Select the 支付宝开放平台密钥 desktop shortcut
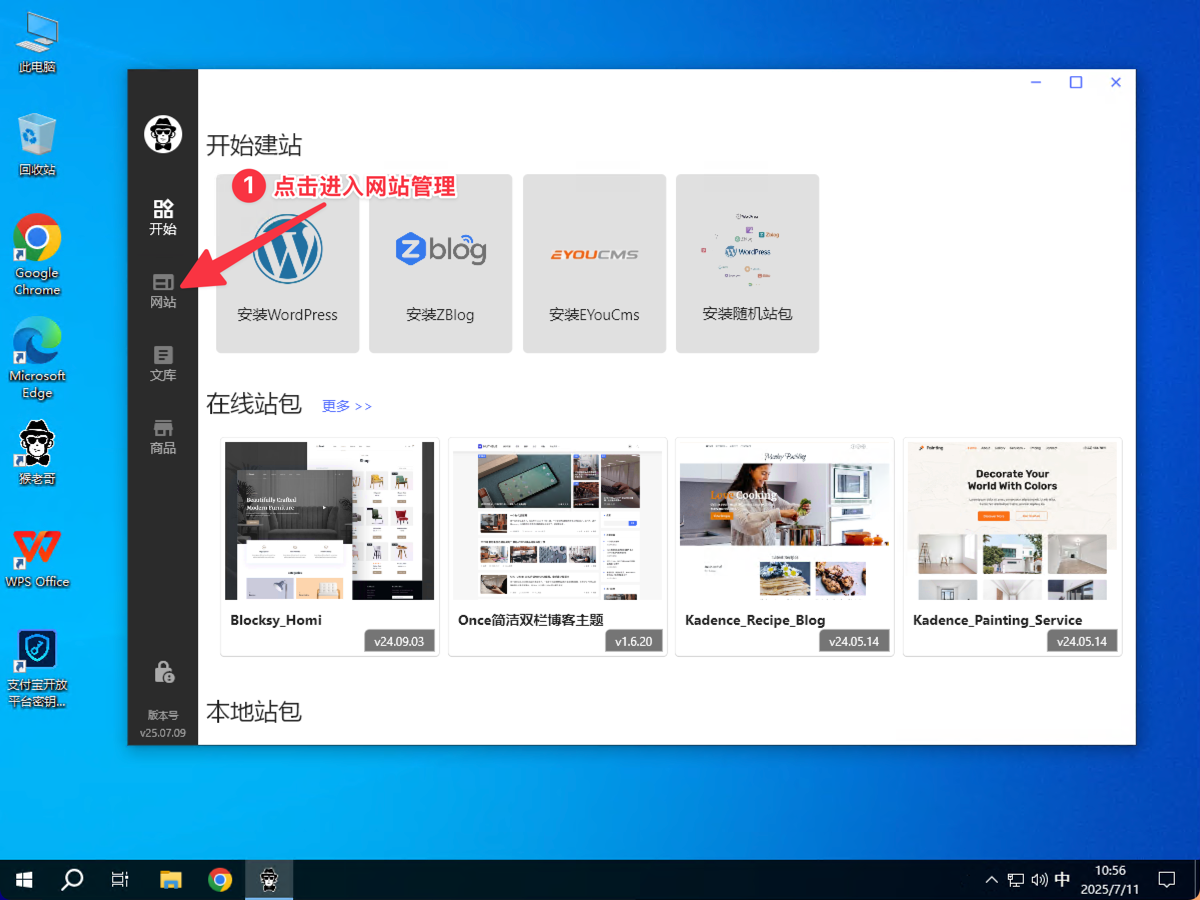The image size is (1200, 900). pos(37,670)
